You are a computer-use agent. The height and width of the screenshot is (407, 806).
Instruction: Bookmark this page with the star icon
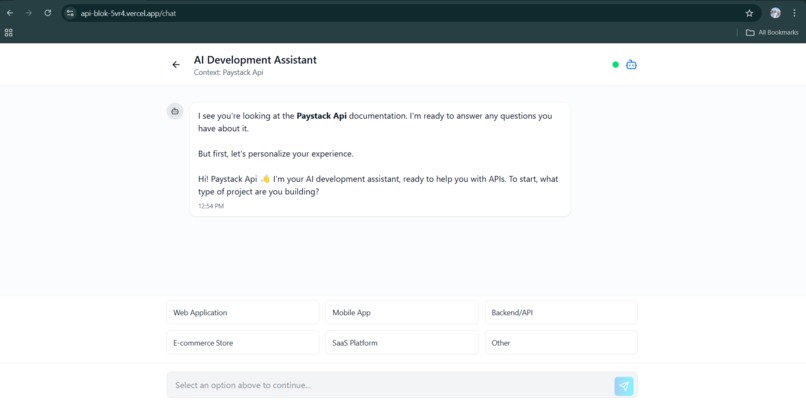[x=749, y=13]
